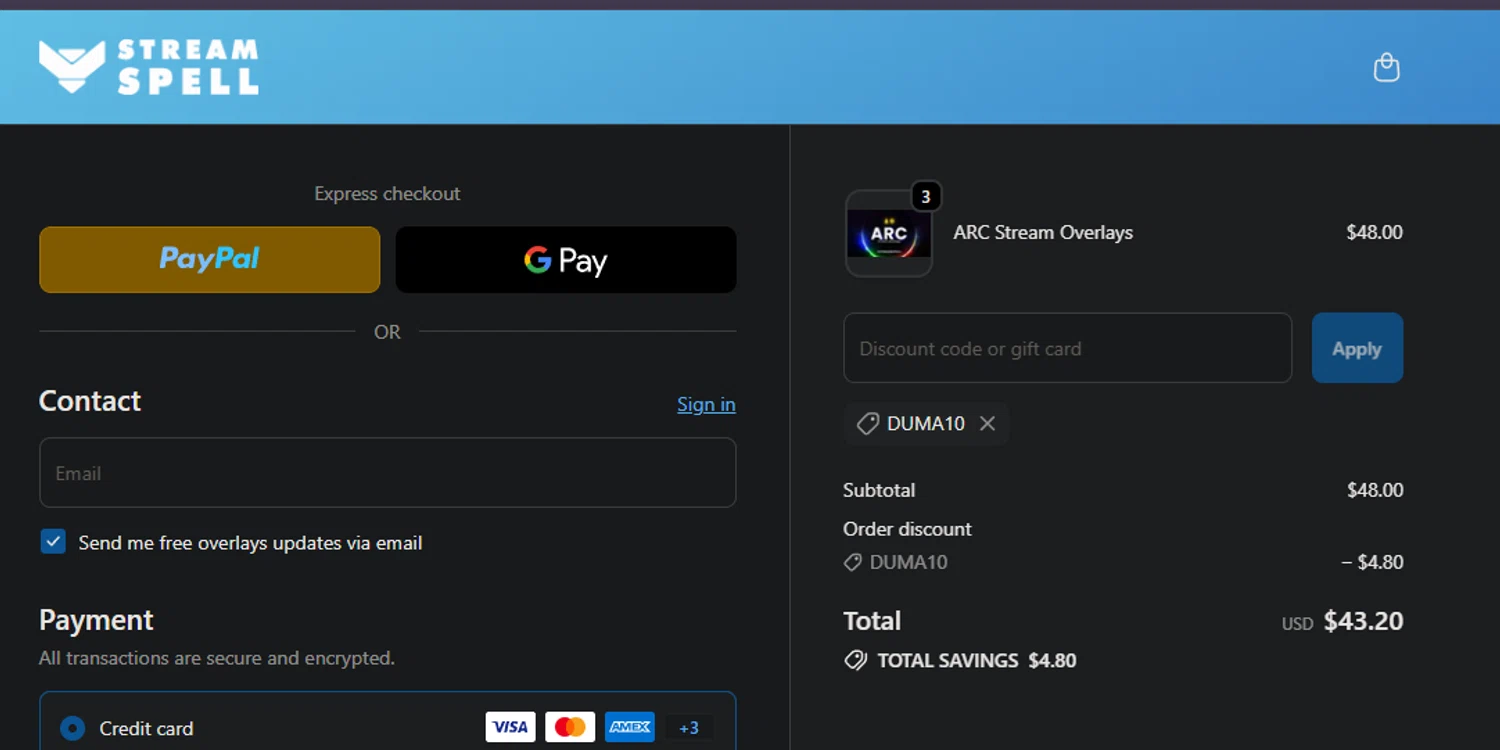Click the Mastercard icon
1500x750 pixels.
point(570,727)
